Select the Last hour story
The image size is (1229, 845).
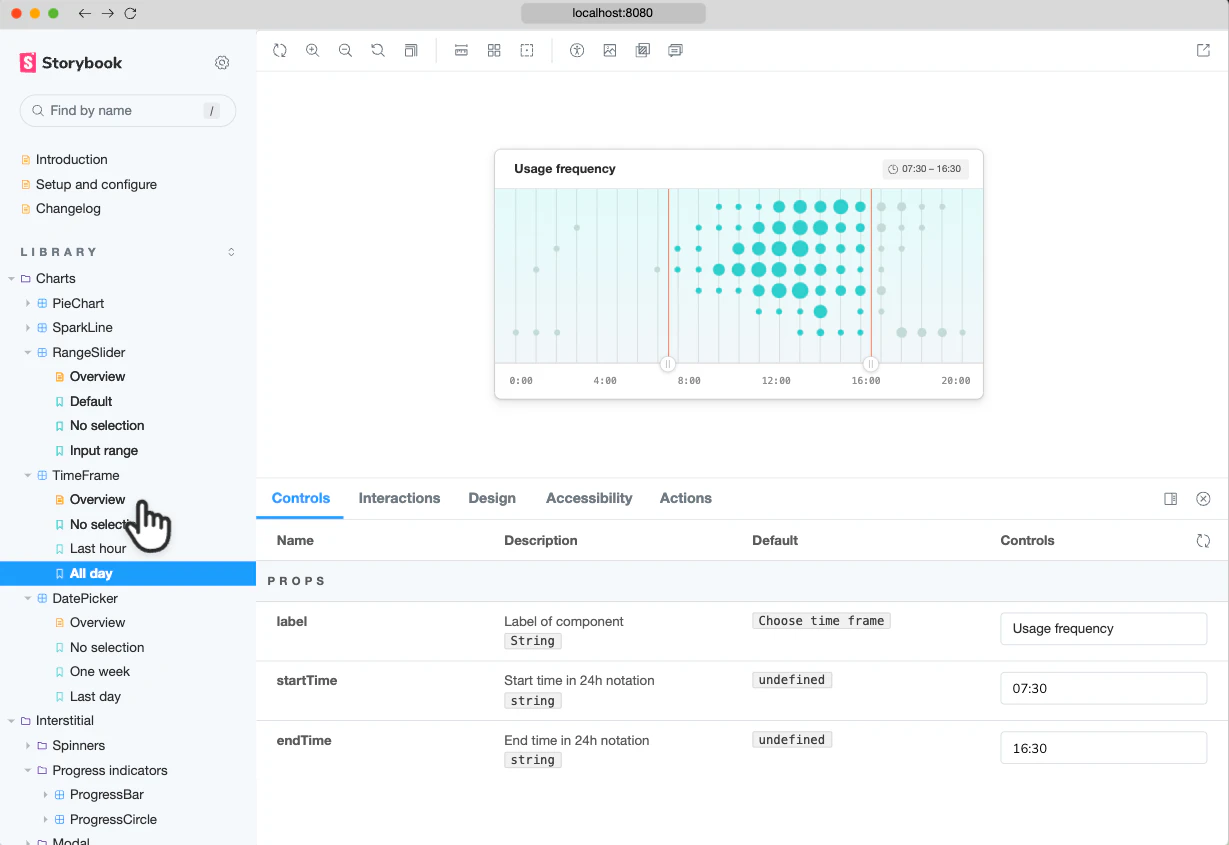point(98,549)
